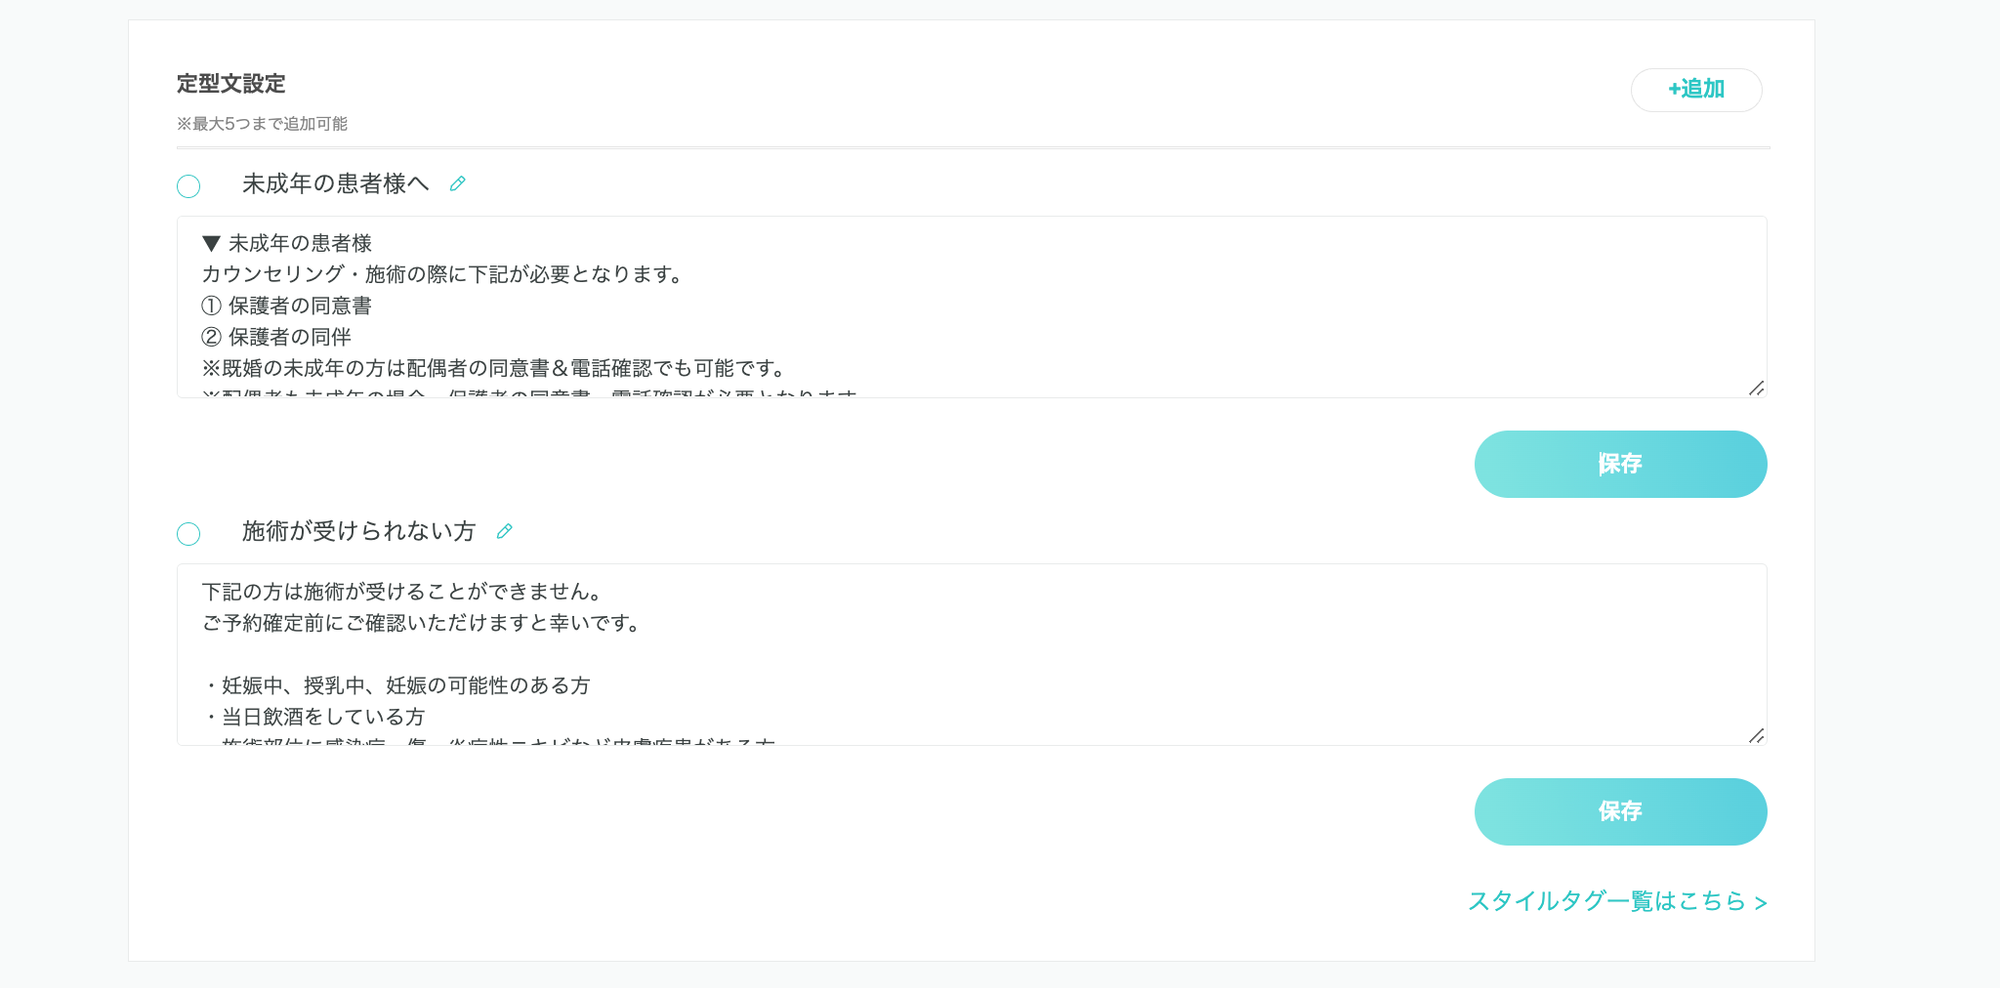
Task: Click the 施術が受けられない方 template title
Action: 358,532
